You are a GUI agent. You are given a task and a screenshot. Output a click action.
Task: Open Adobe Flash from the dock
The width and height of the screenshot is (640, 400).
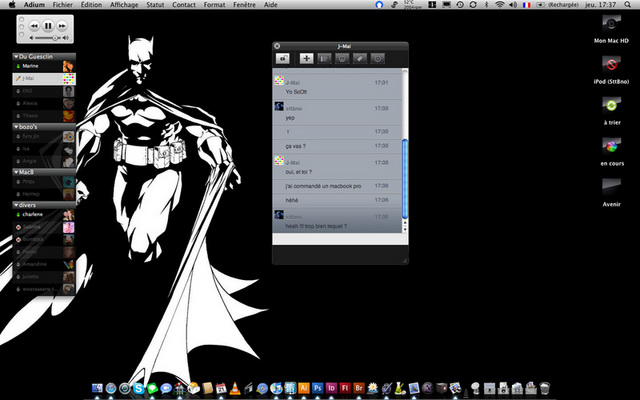345,388
